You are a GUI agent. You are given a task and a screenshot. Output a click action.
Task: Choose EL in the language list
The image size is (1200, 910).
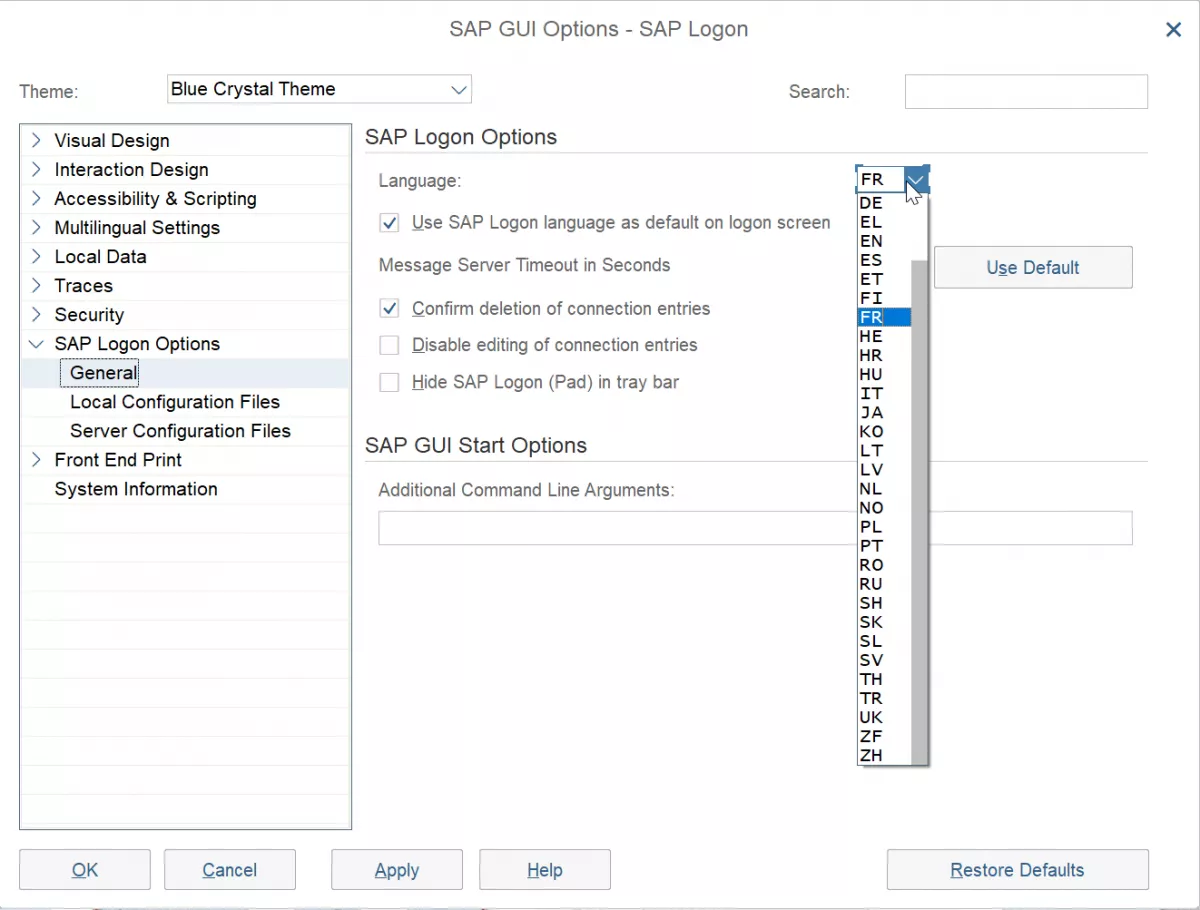click(884, 222)
